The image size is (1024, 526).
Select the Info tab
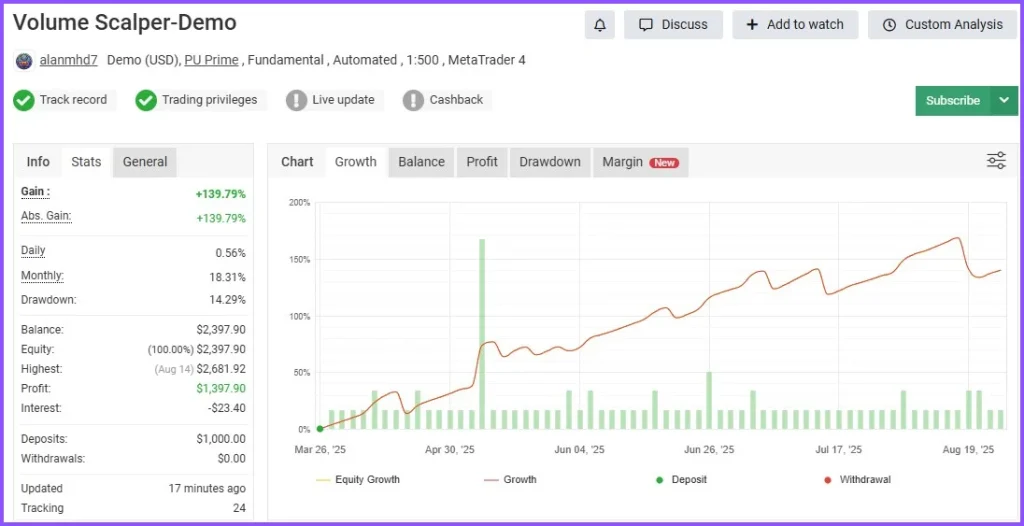38,162
